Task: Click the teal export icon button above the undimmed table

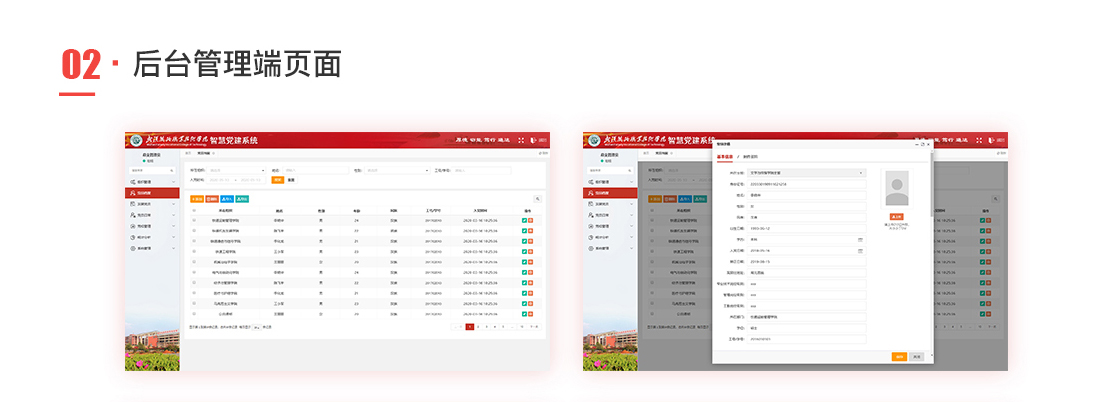Action: point(242,199)
